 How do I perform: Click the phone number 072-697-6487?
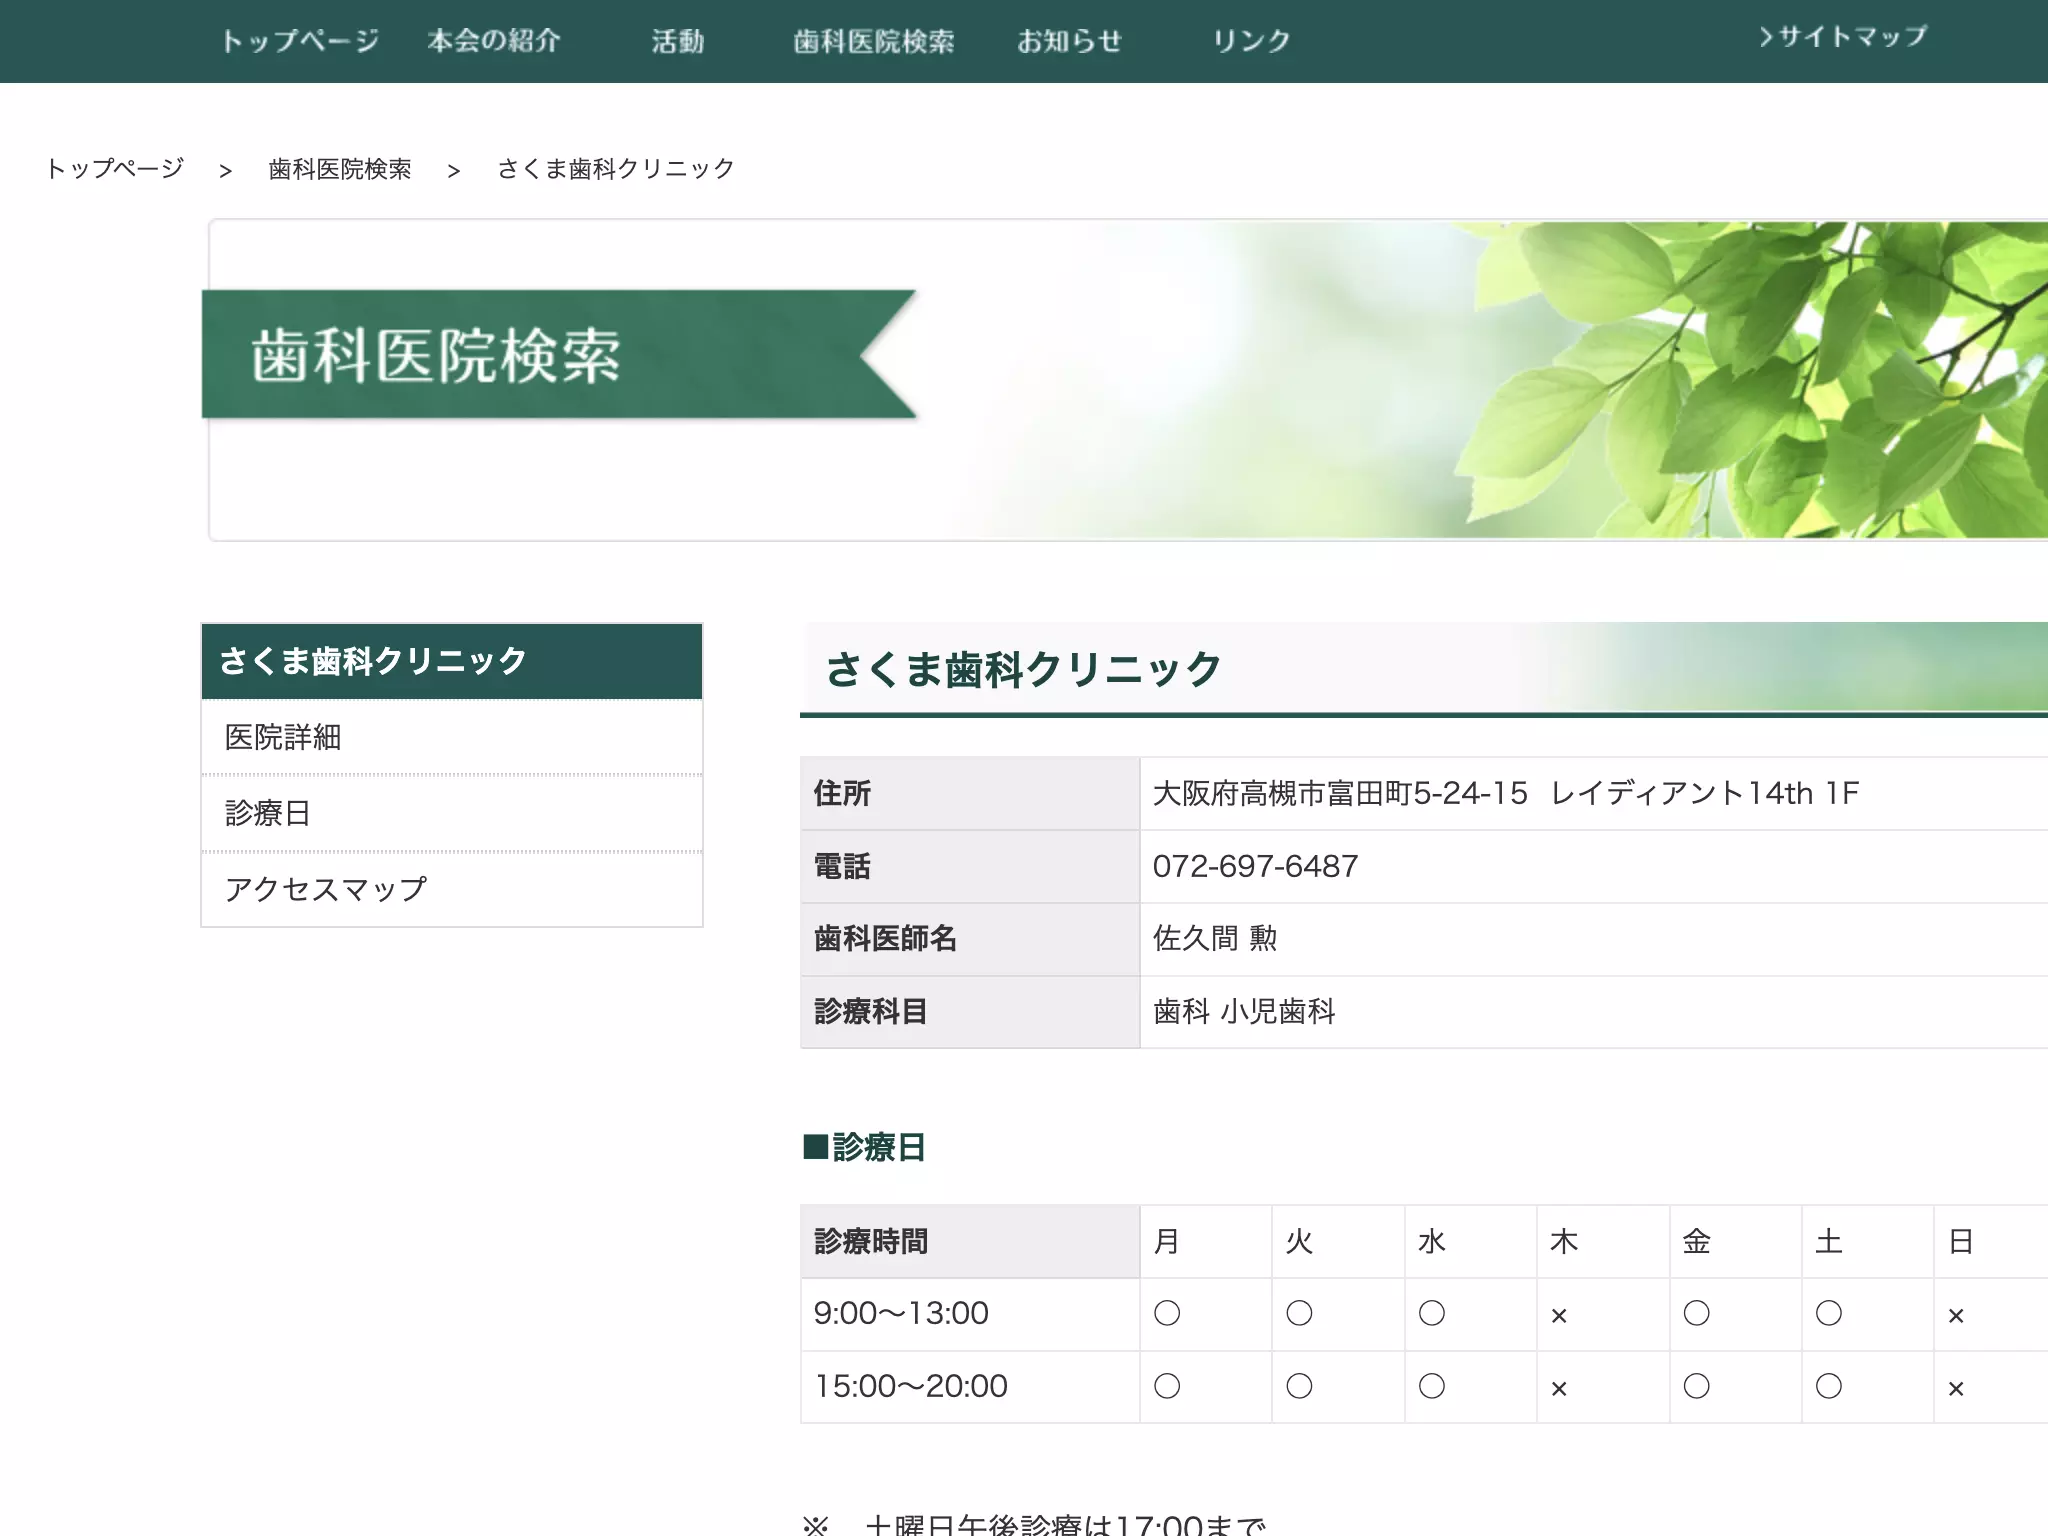coord(1255,866)
